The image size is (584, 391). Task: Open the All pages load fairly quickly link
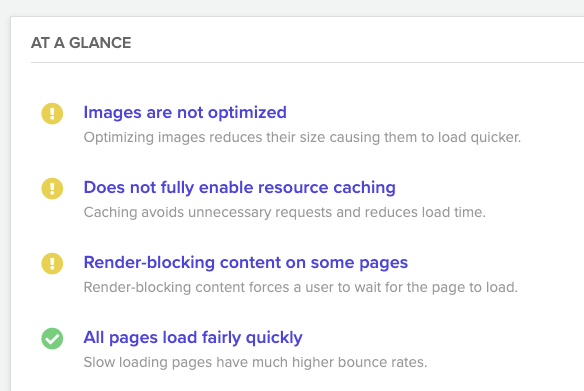point(193,337)
